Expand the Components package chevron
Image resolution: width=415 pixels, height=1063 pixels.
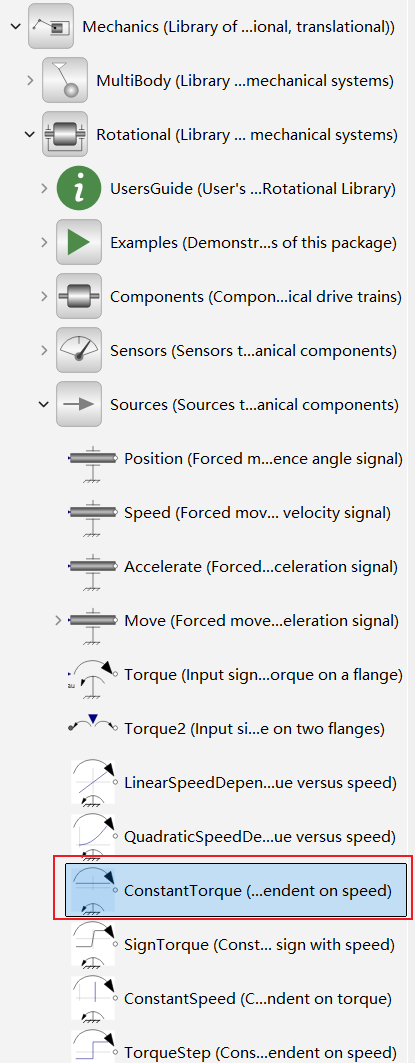[x=44, y=296]
